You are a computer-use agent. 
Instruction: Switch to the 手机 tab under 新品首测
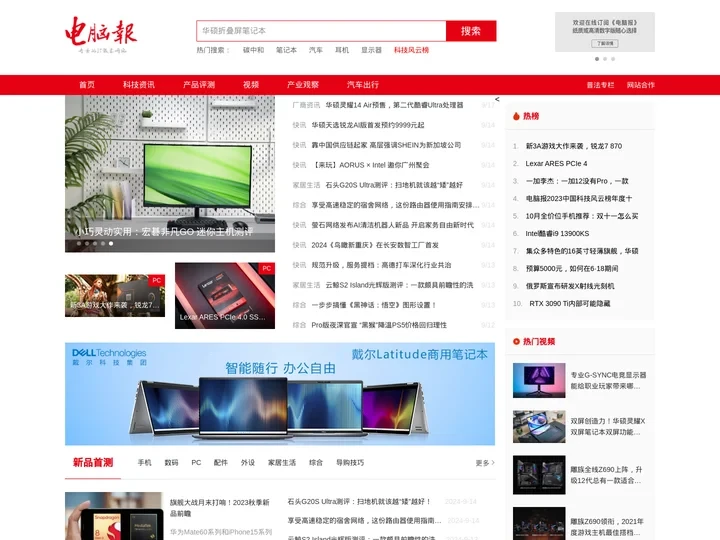[x=144, y=462]
